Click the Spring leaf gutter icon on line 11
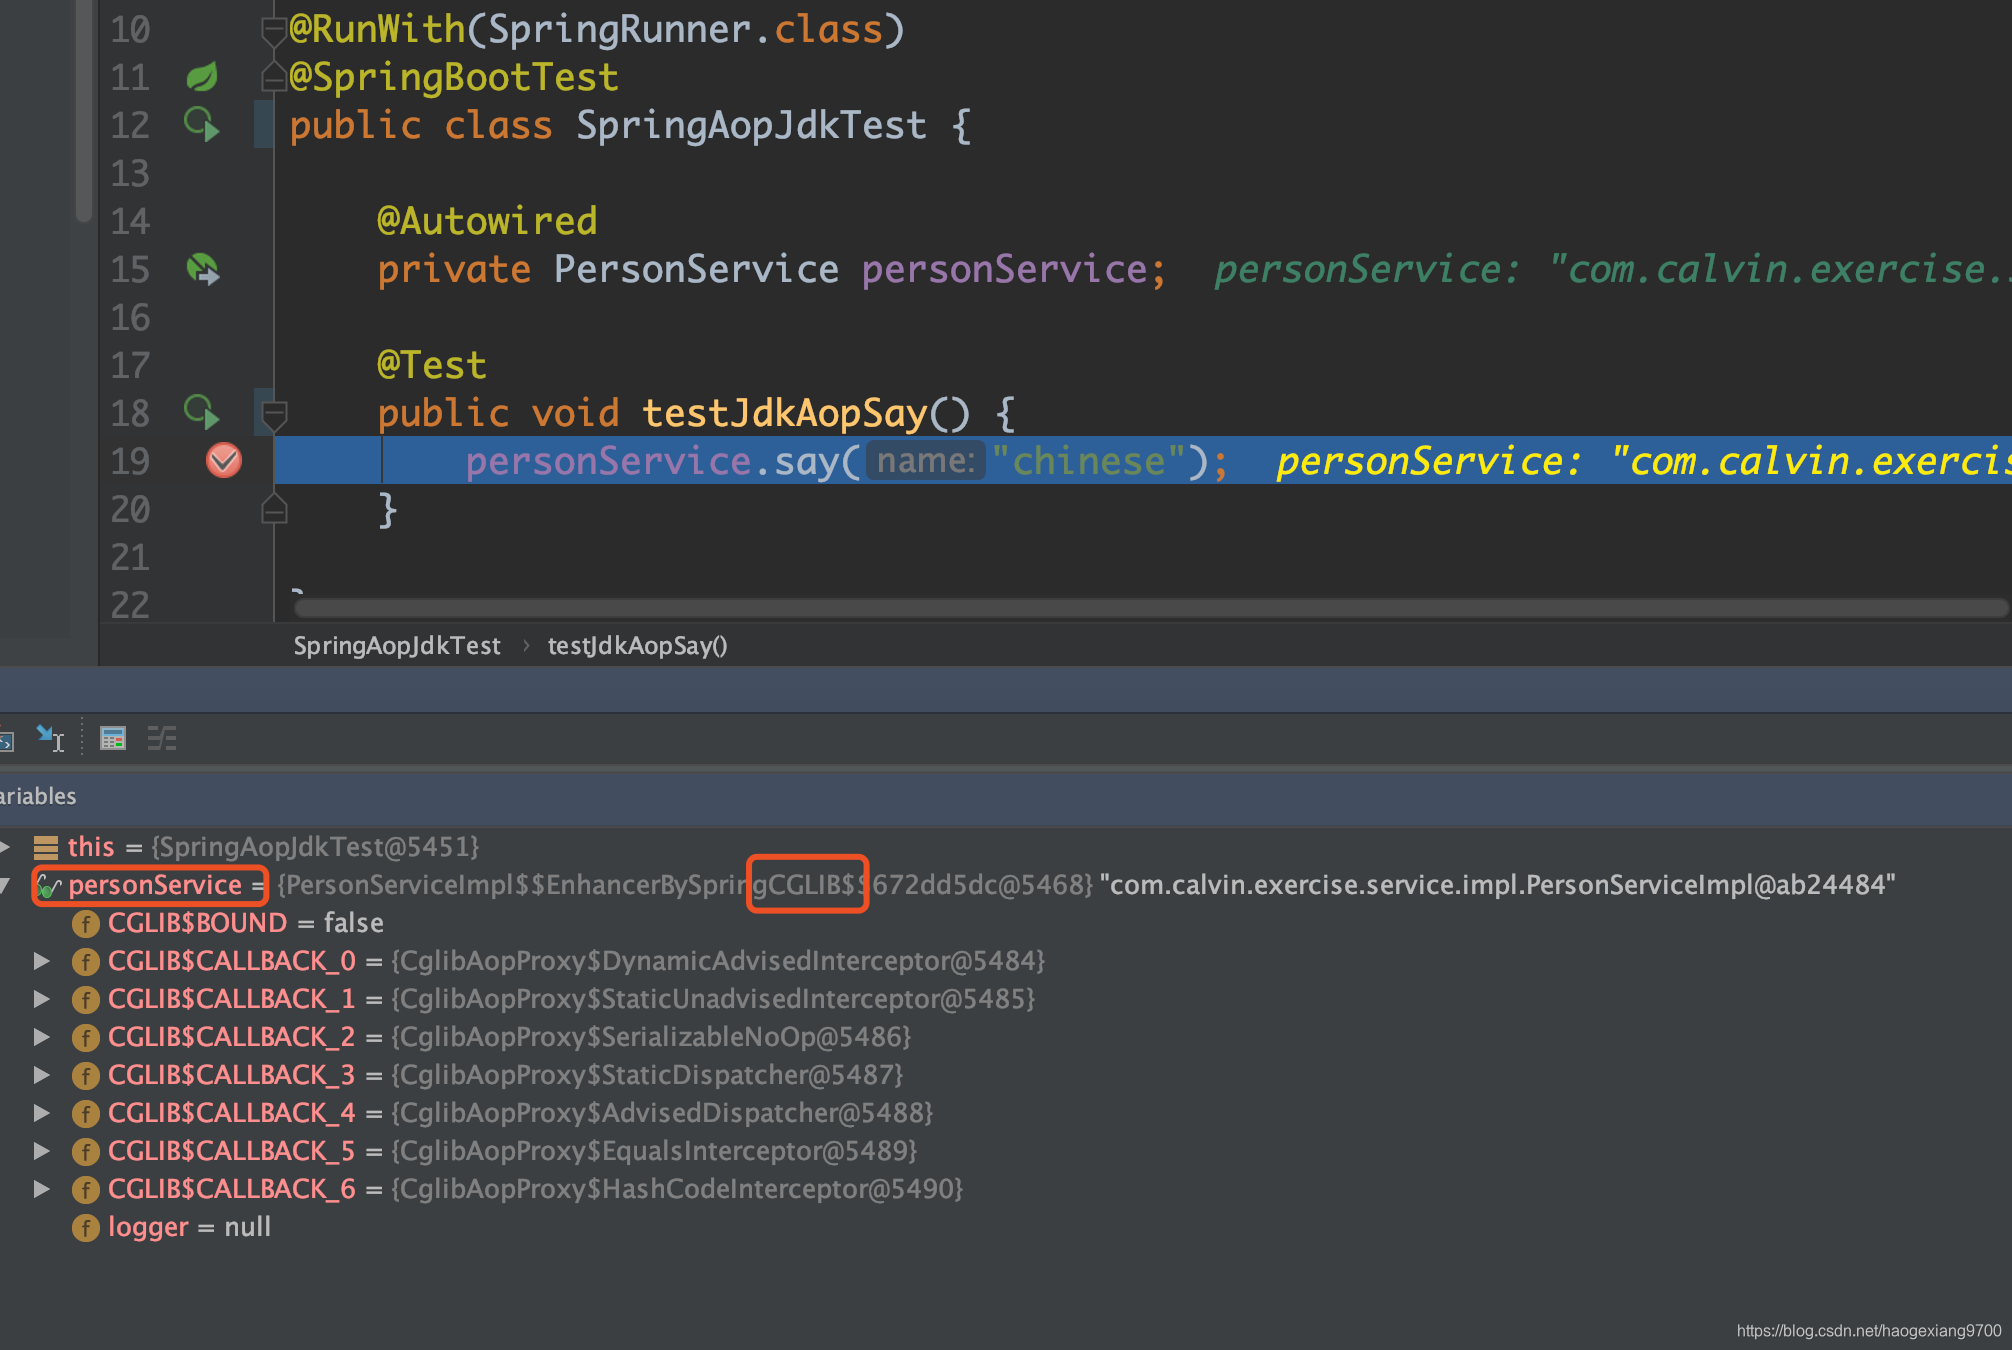This screenshot has height=1350, width=2012. [x=202, y=77]
